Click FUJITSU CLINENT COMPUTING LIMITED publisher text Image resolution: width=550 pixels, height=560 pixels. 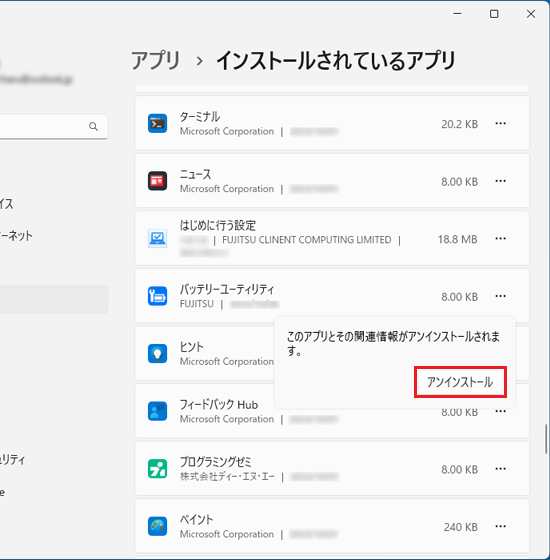coord(307,240)
